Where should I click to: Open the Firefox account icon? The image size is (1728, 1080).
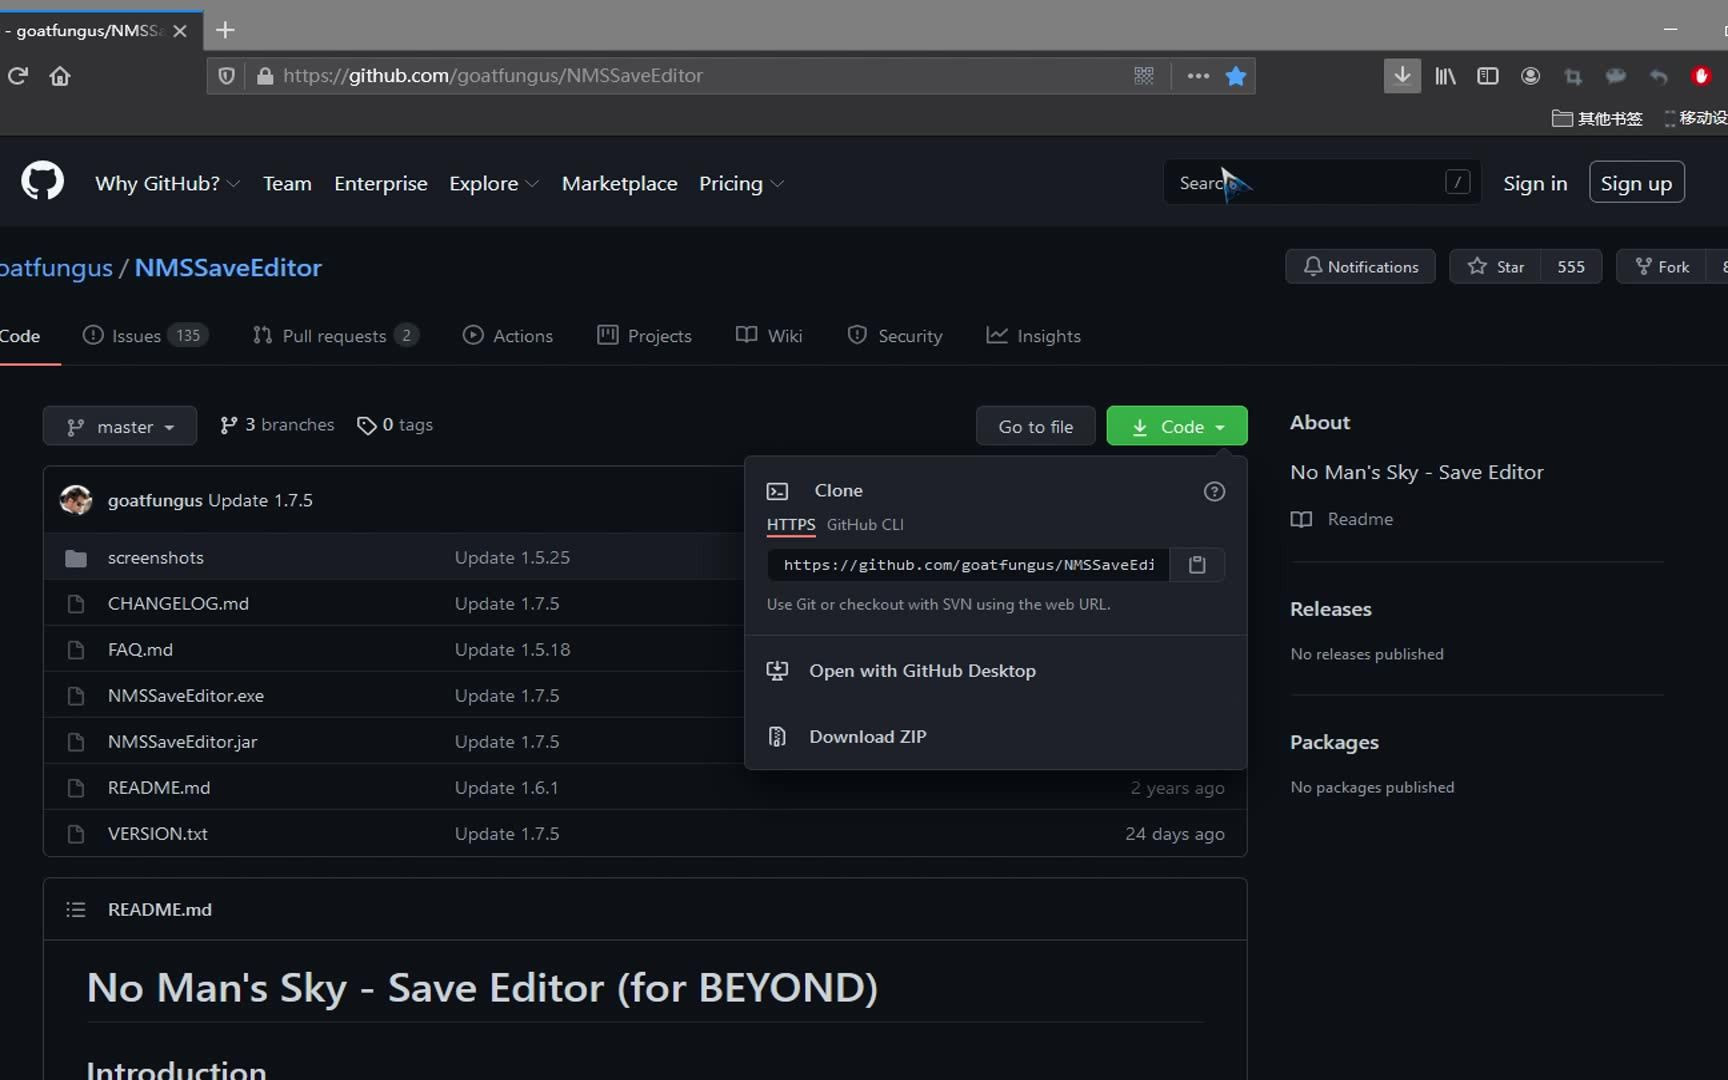click(x=1530, y=76)
